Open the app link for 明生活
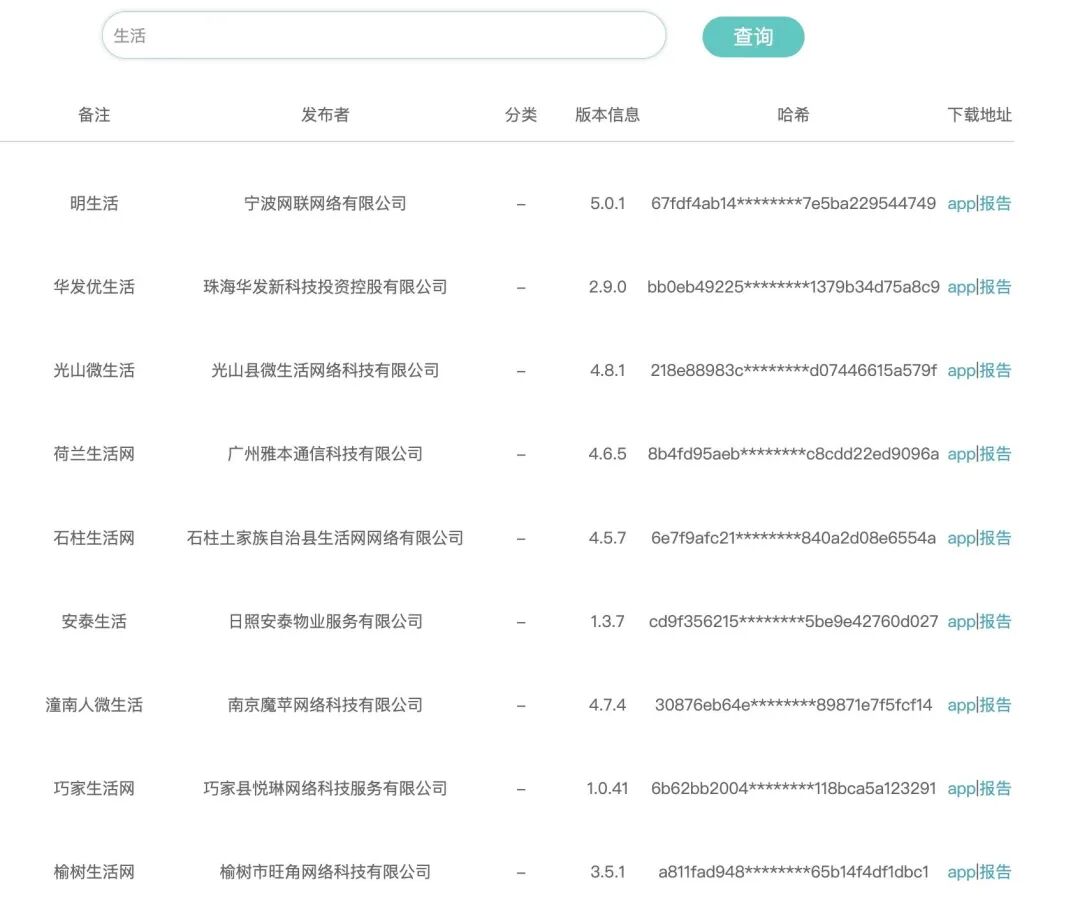Screen dimensions: 1080x910 [x=962, y=203]
